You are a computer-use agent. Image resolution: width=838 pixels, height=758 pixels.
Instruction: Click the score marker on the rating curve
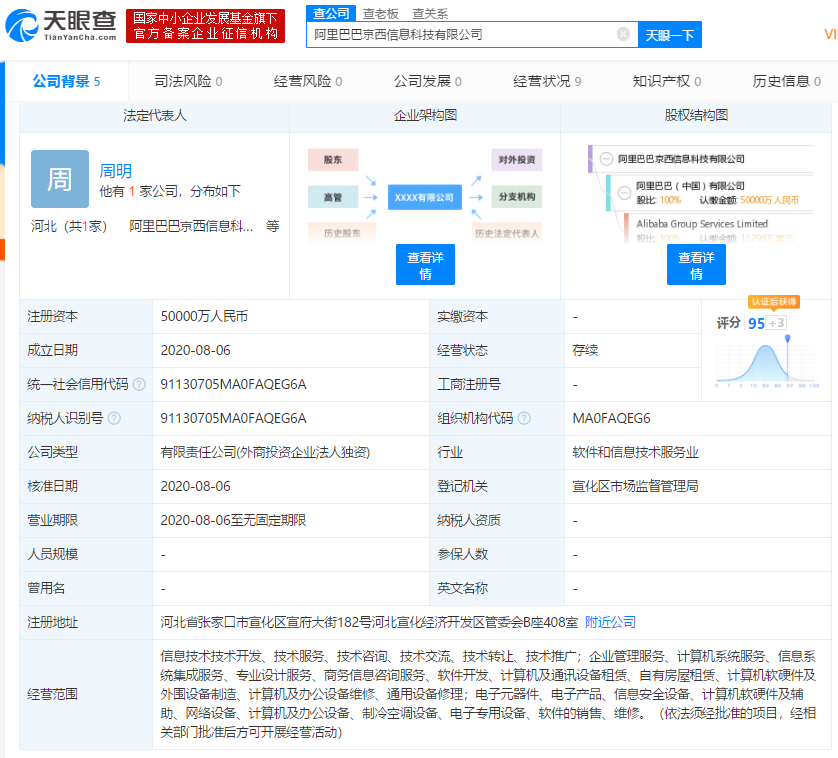tap(788, 338)
